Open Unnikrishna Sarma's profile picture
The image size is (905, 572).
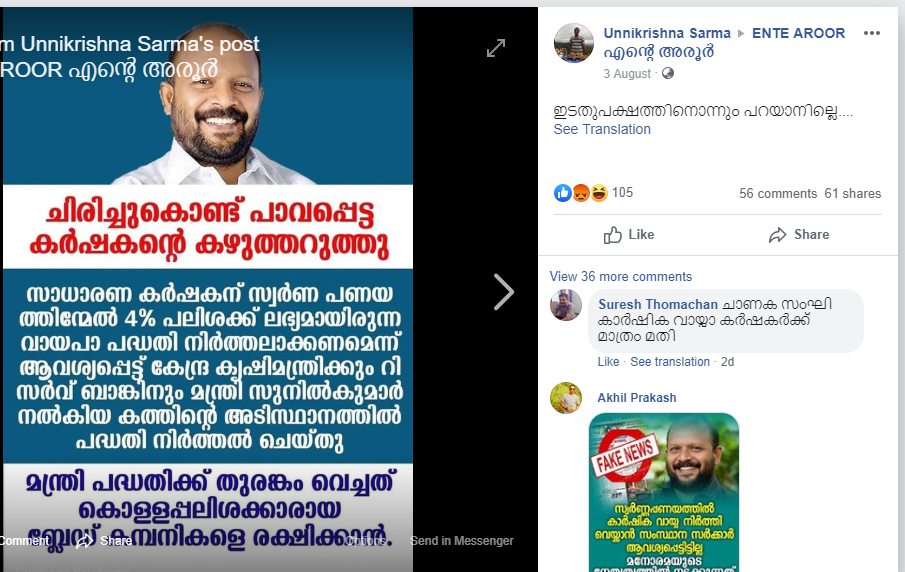point(574,43)
